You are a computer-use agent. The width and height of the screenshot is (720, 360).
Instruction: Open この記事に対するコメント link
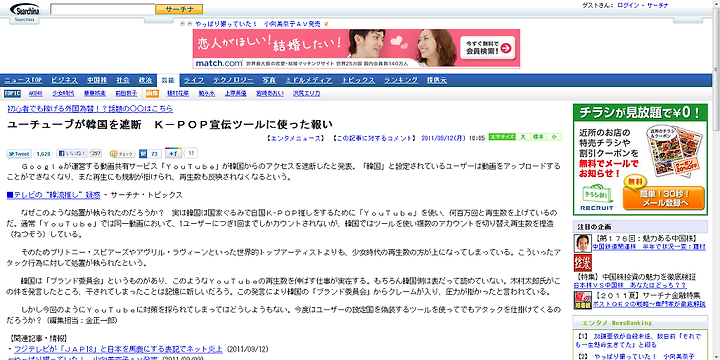pos(374,137)
